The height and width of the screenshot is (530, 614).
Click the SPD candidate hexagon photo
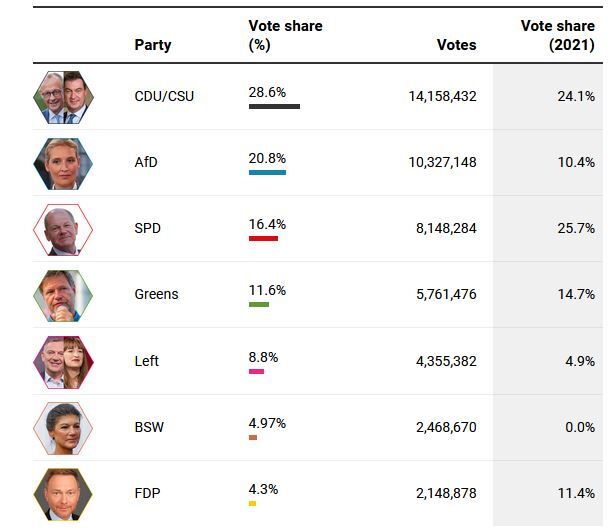coord(63,229)
